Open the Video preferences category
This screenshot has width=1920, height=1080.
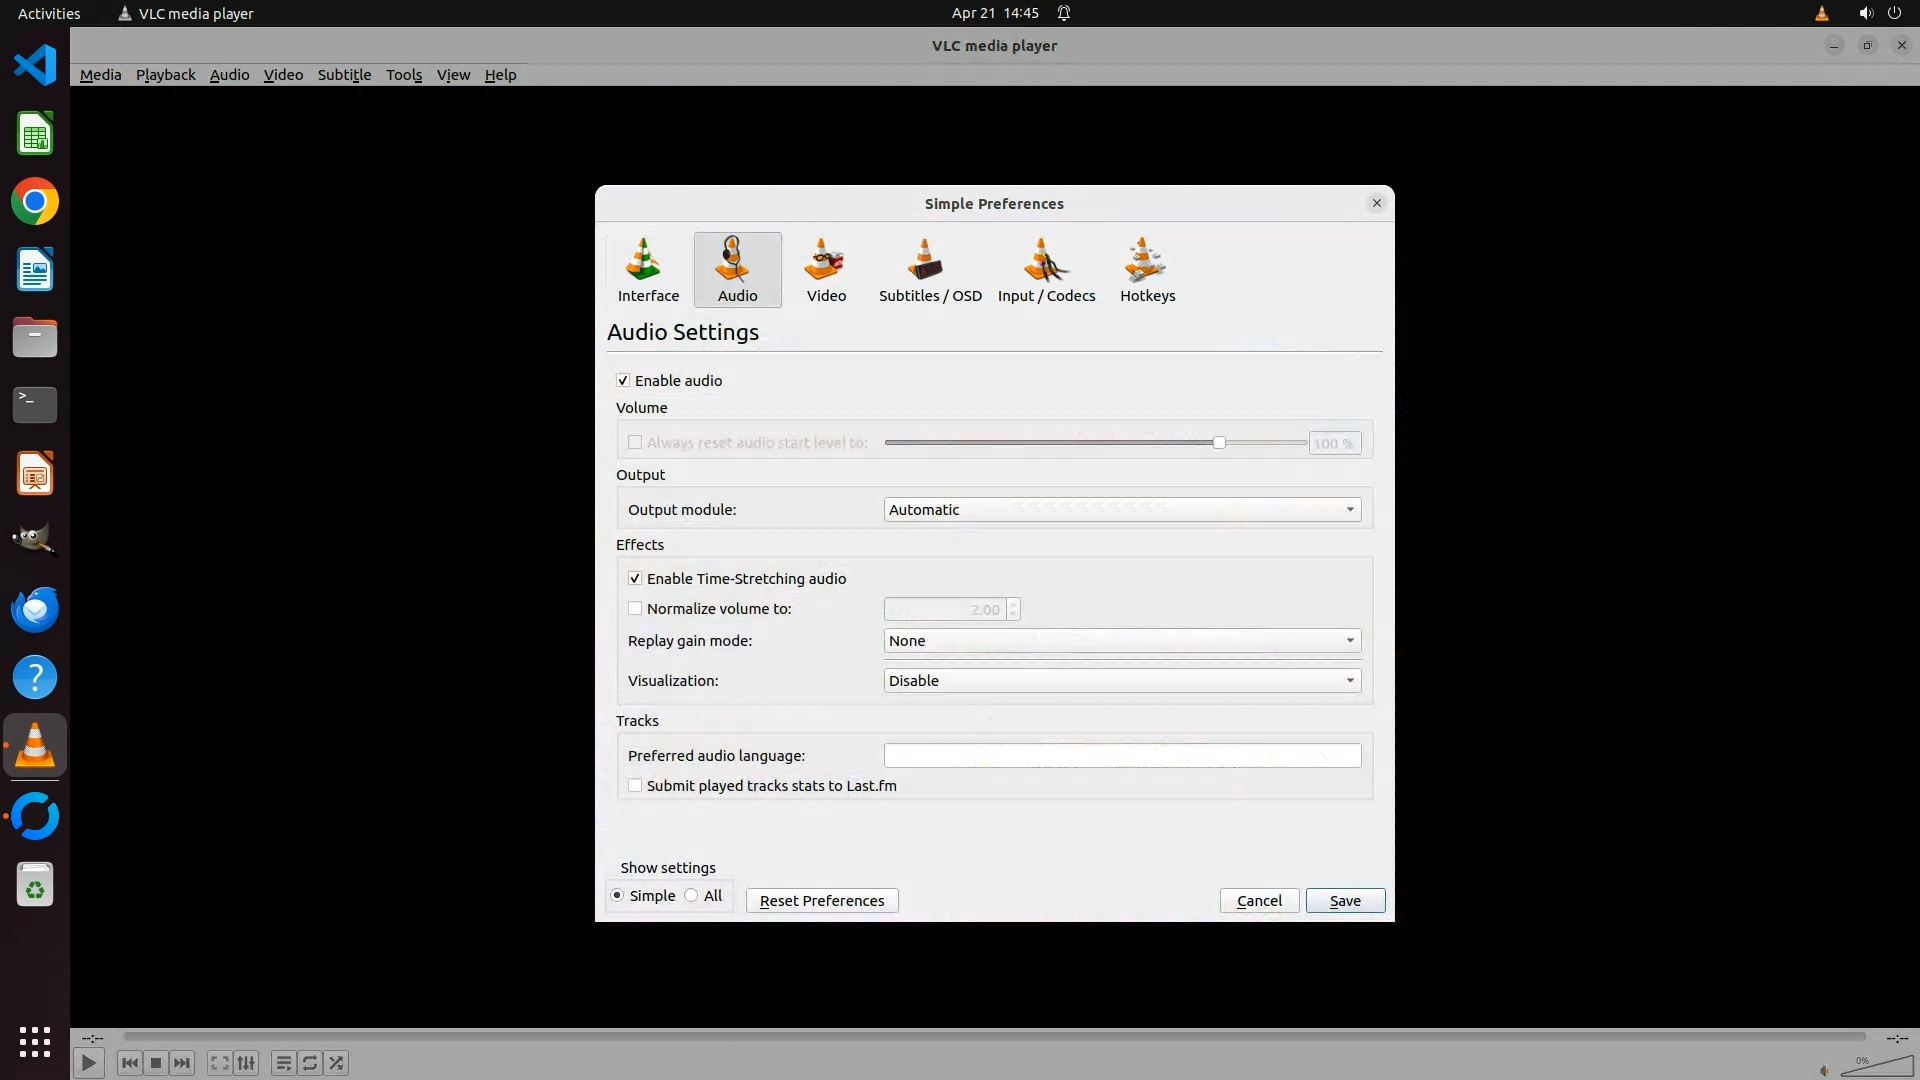coord(826,270)
